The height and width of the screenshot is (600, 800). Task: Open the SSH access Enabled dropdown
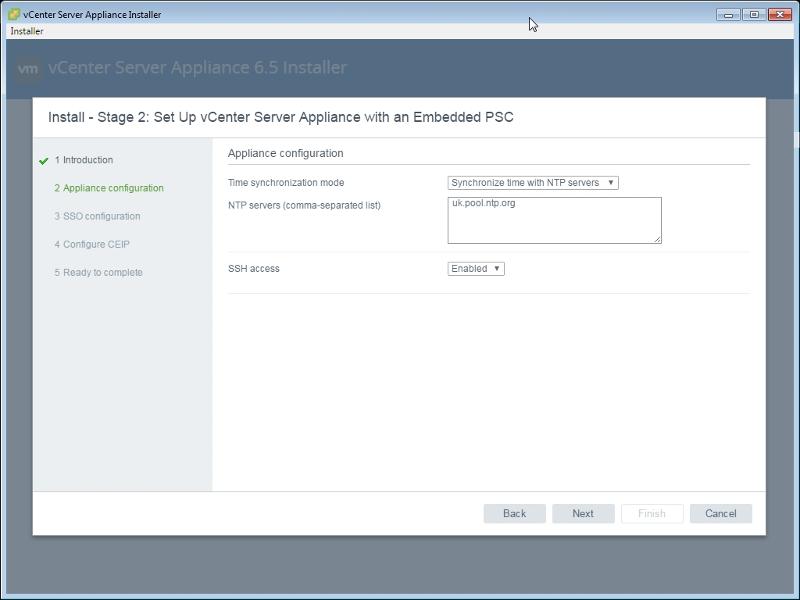(x=476, y=269)
